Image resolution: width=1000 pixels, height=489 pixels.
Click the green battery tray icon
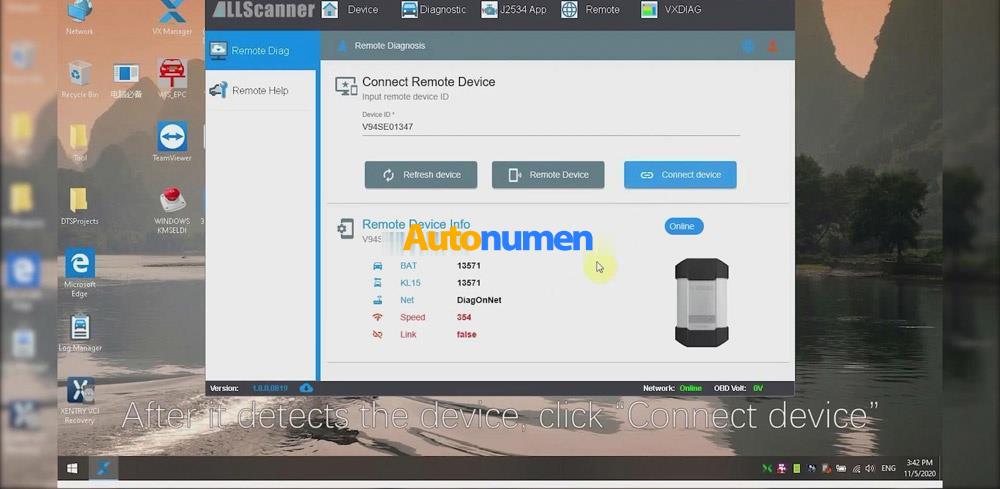(797, 469)
